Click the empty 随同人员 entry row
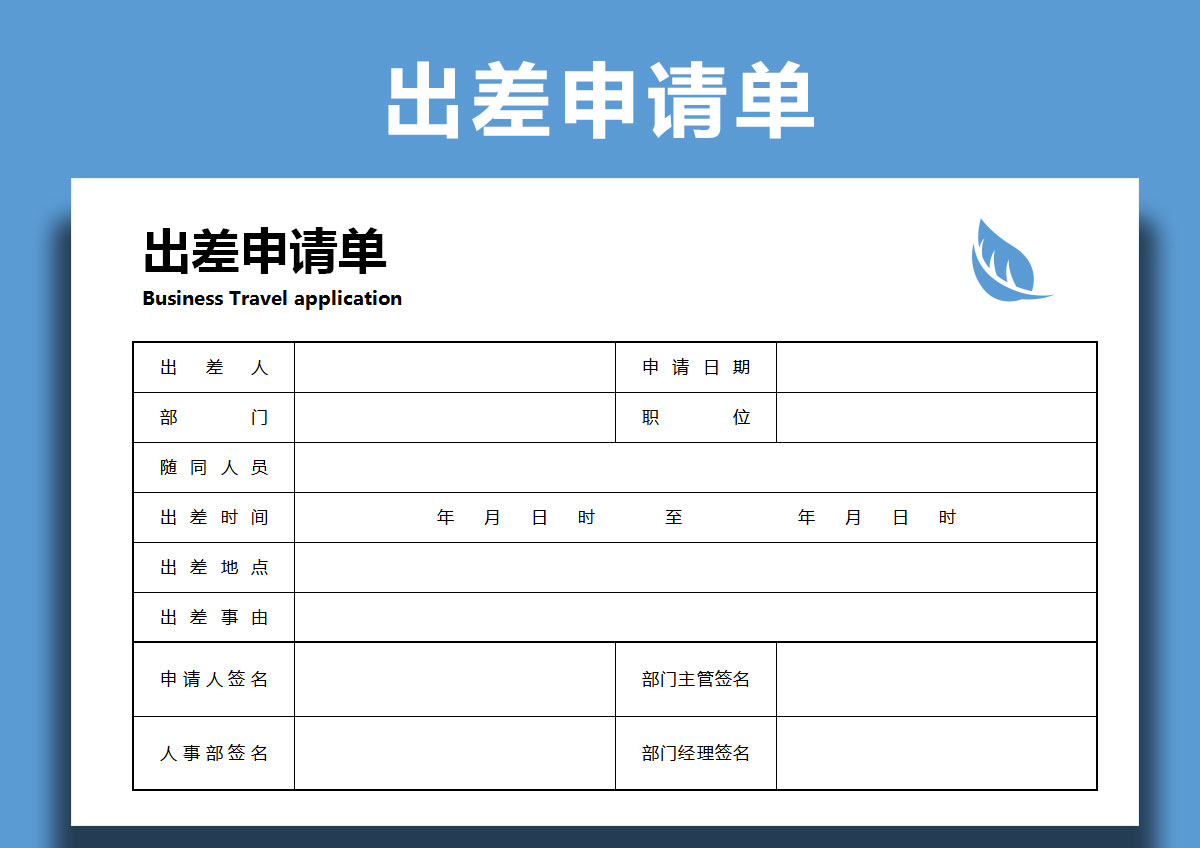The height and width of the screenshot is (848, 1200). 695,468
